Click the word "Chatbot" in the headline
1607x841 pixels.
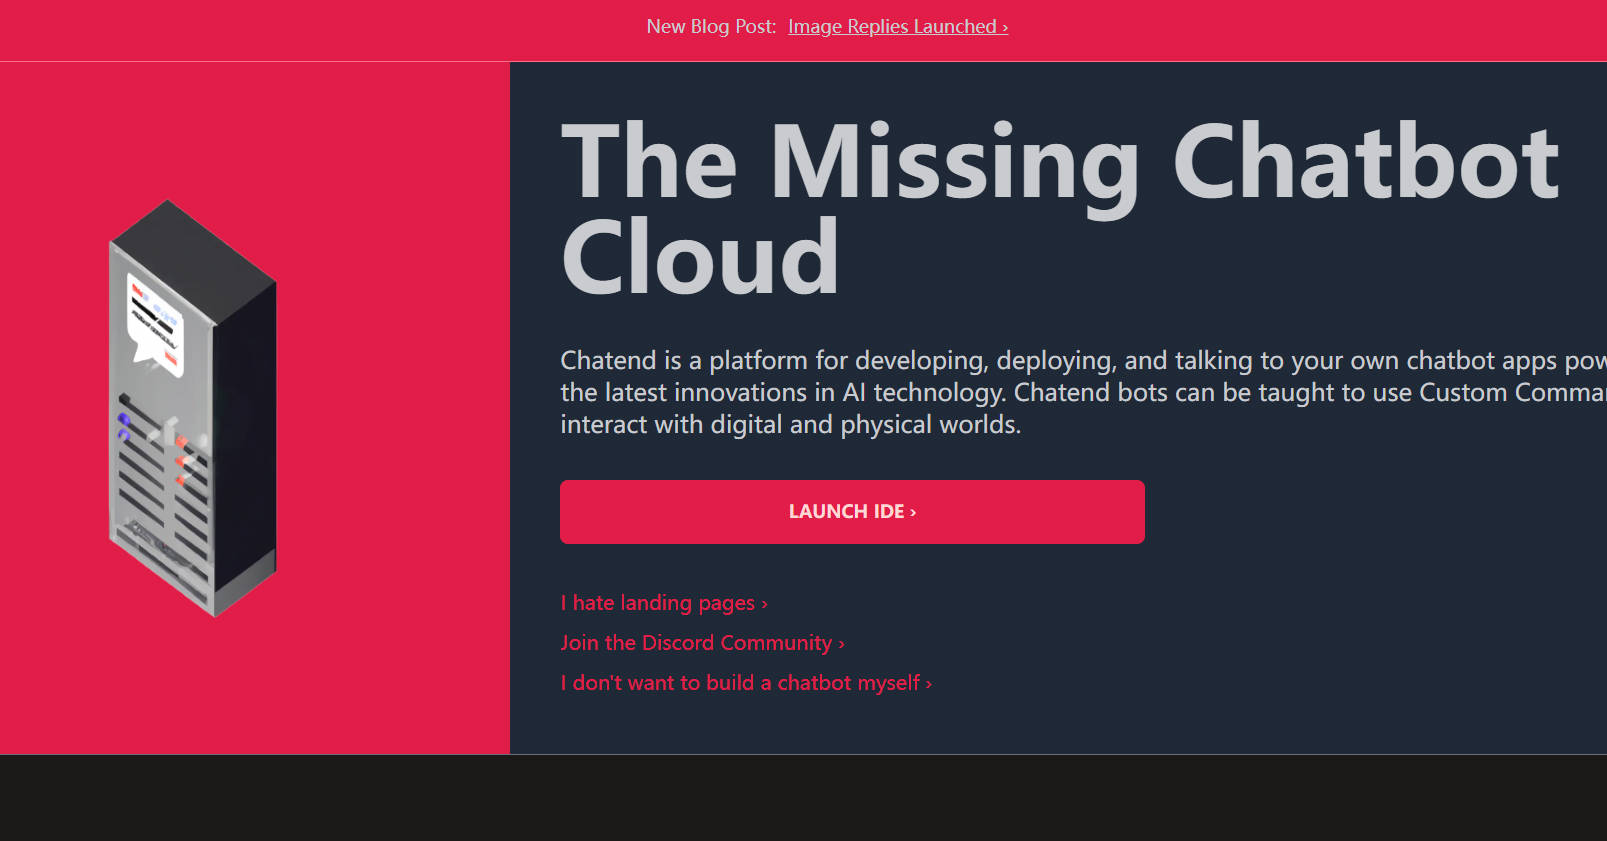point(1365,160)
